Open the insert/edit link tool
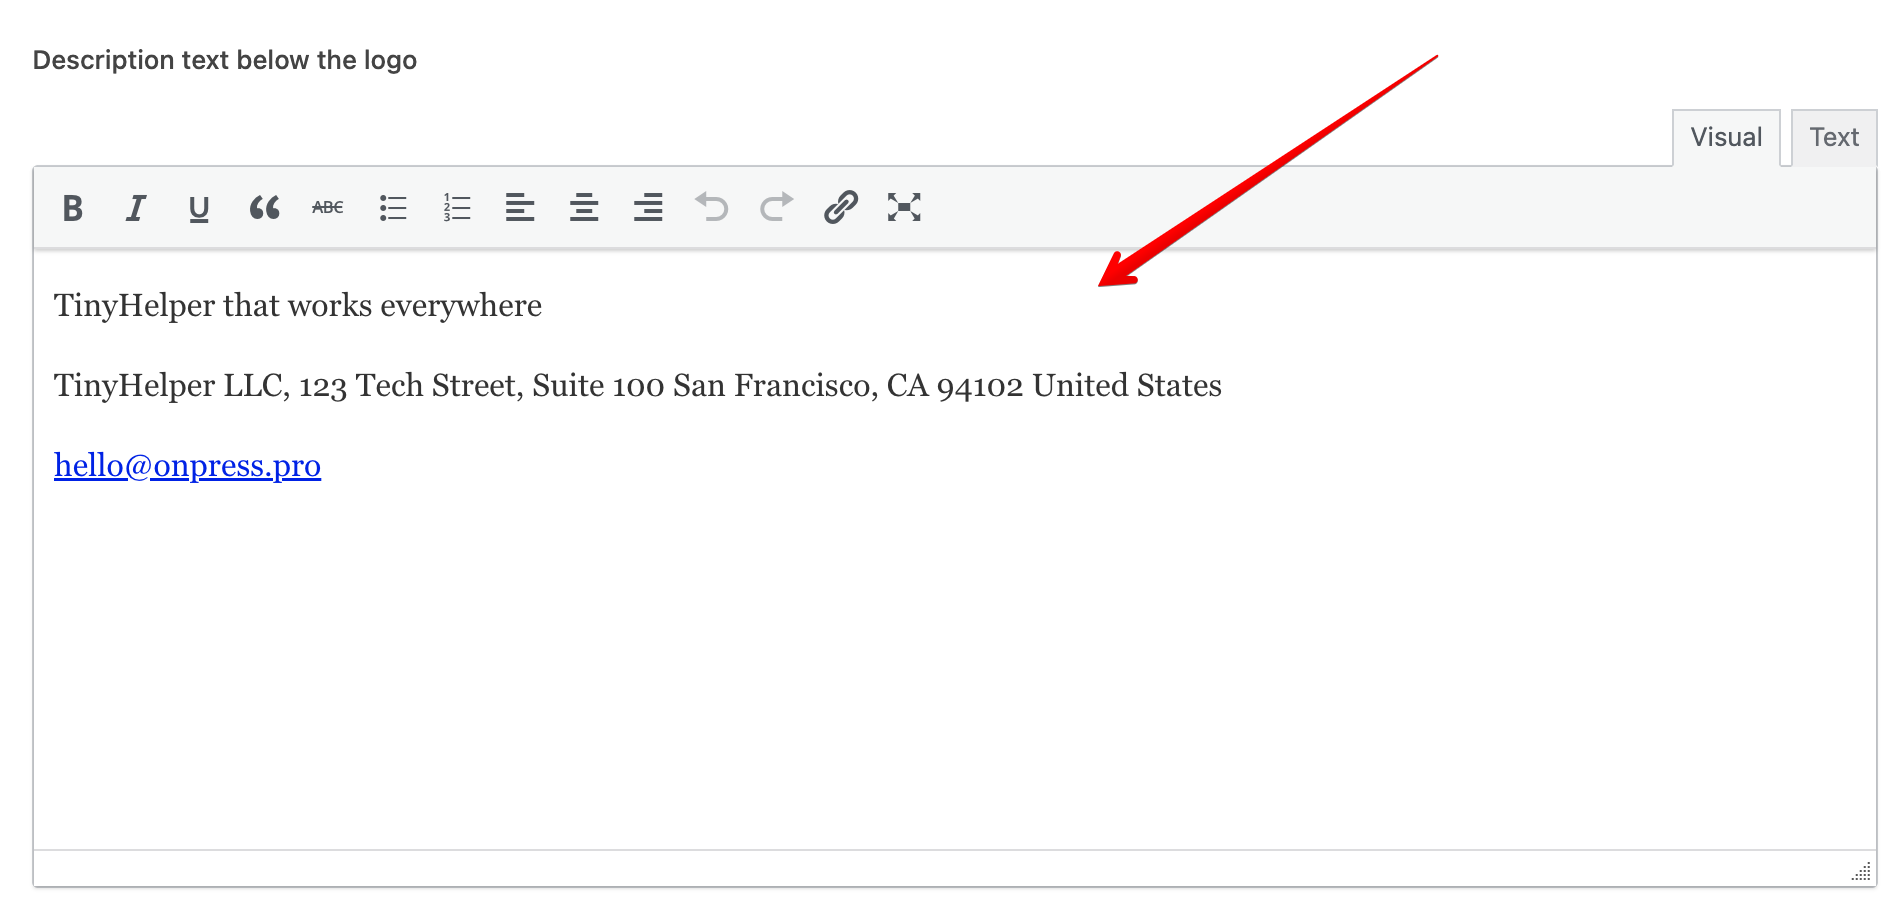1904x918 pixels. click(840, 208)
